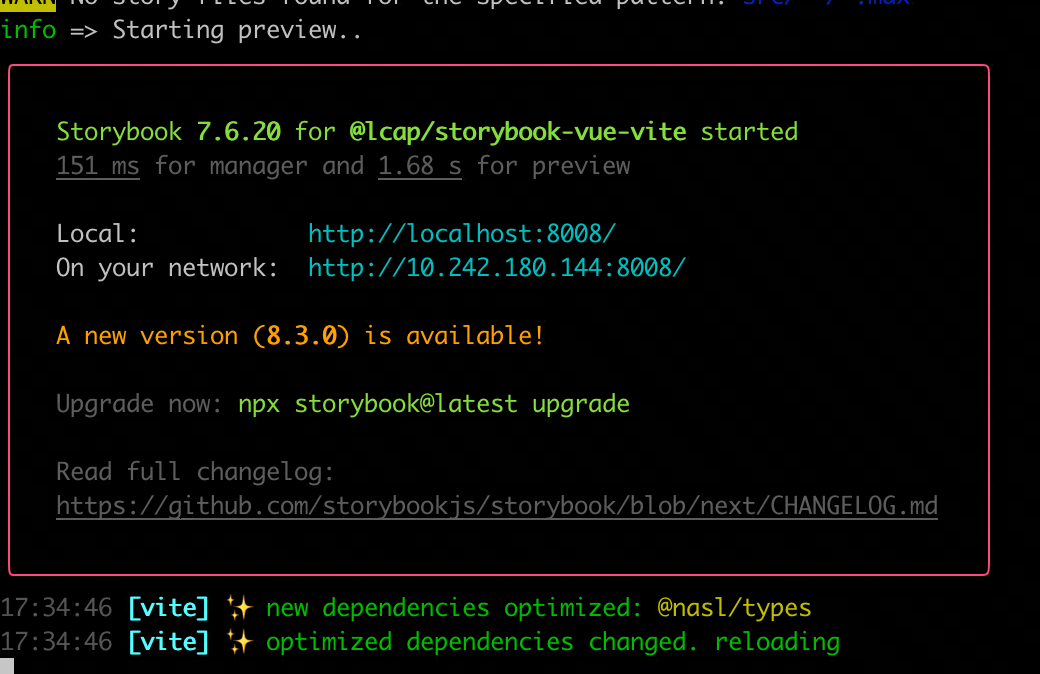Click the terminal cursor block

click(x=7, y=666)
